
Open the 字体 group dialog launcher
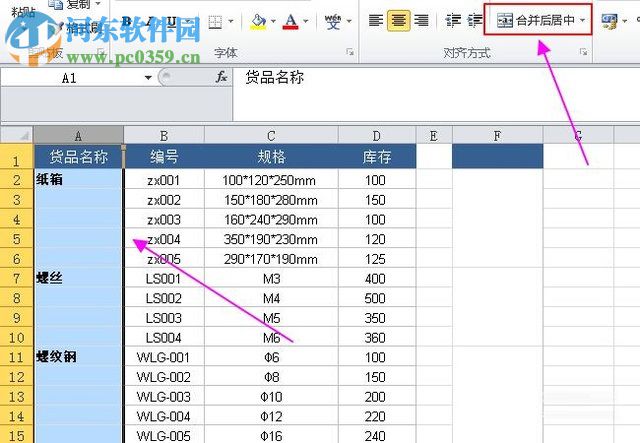tap(350, 52)
